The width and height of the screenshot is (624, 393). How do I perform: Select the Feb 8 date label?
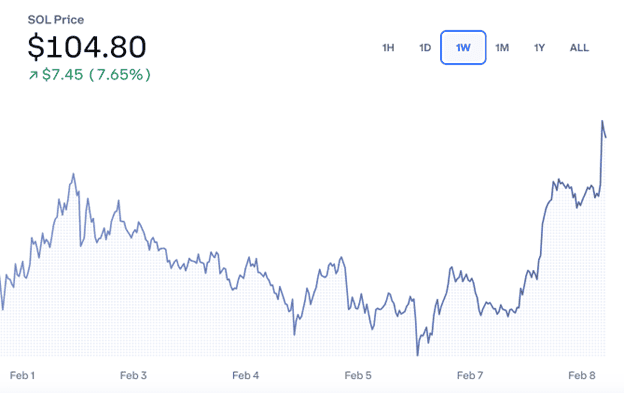tap(582, 375)
